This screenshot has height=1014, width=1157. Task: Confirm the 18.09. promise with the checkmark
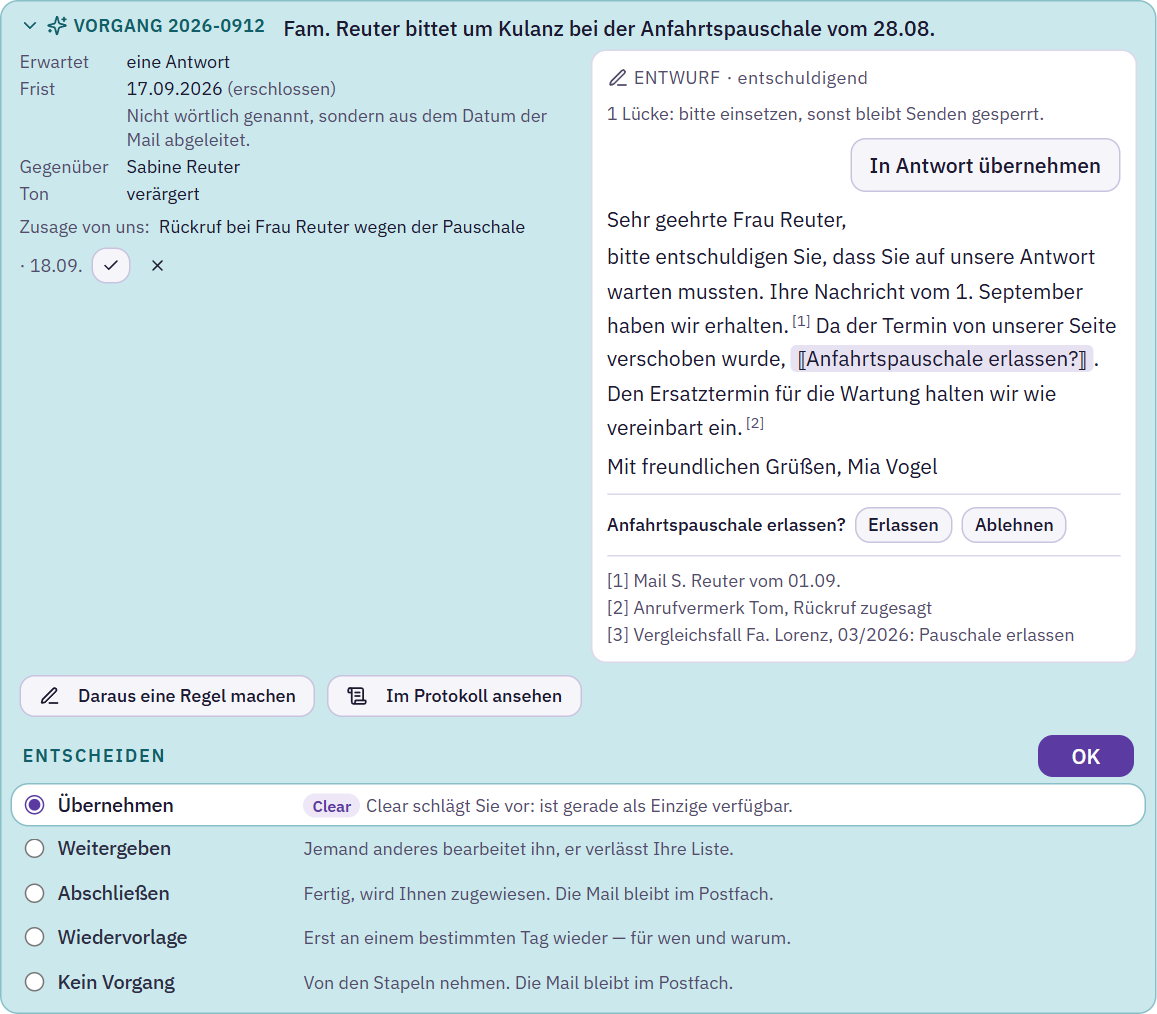[x=111, y=266]
